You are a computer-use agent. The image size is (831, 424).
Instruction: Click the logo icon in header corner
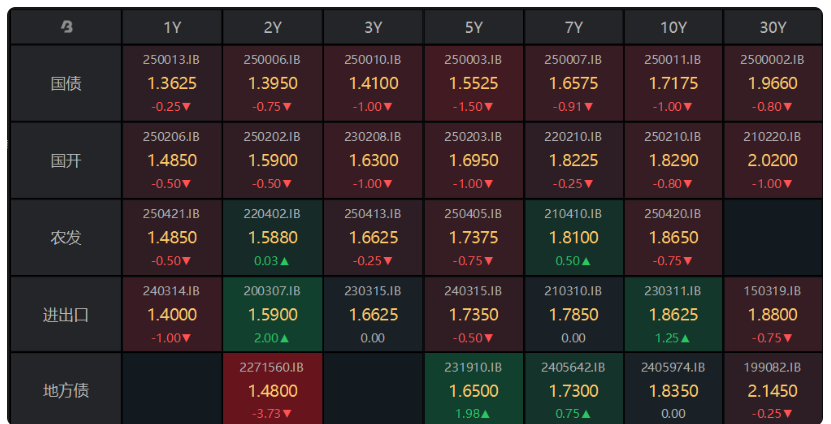pos(66,27)
